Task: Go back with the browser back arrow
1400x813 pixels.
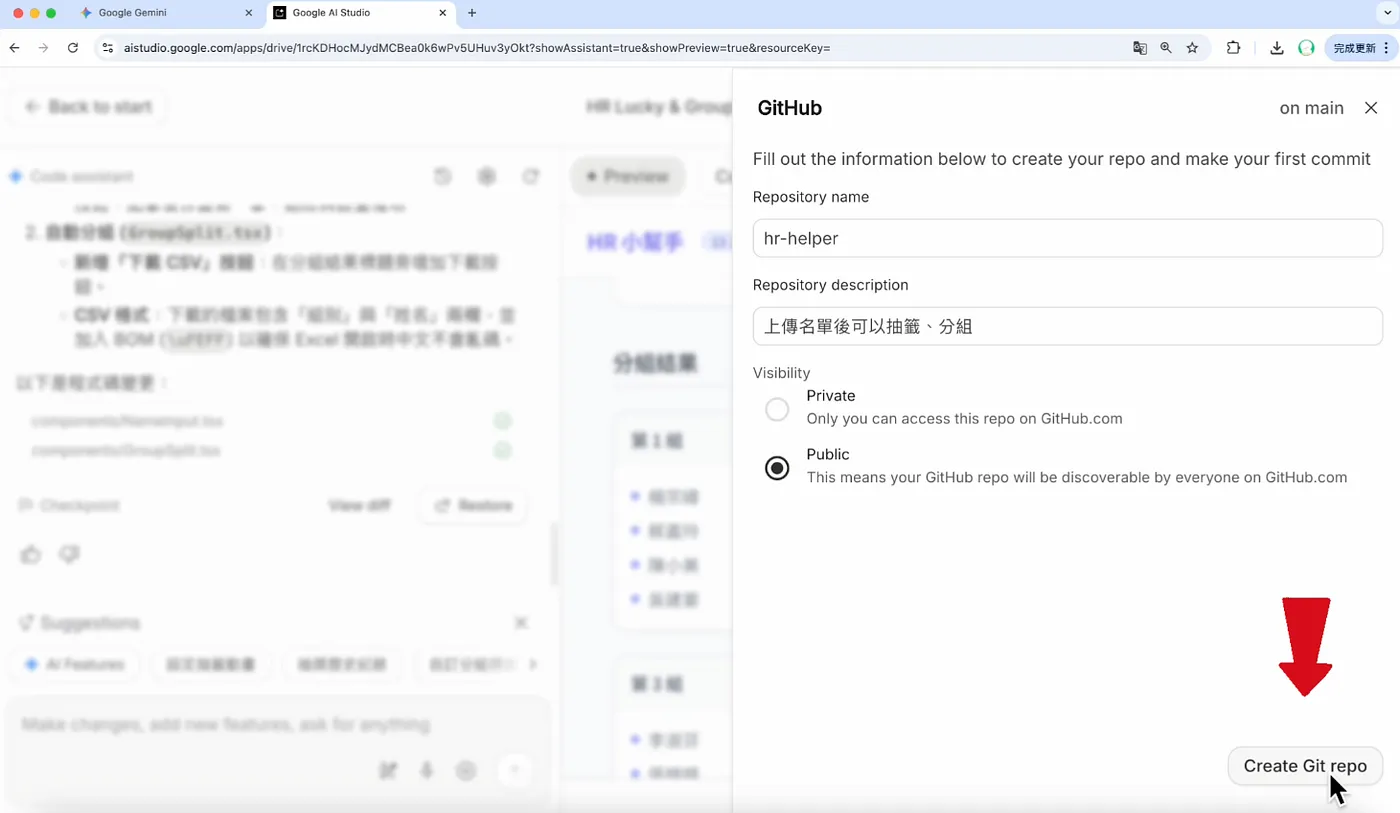Action: [x=14, y=48]
